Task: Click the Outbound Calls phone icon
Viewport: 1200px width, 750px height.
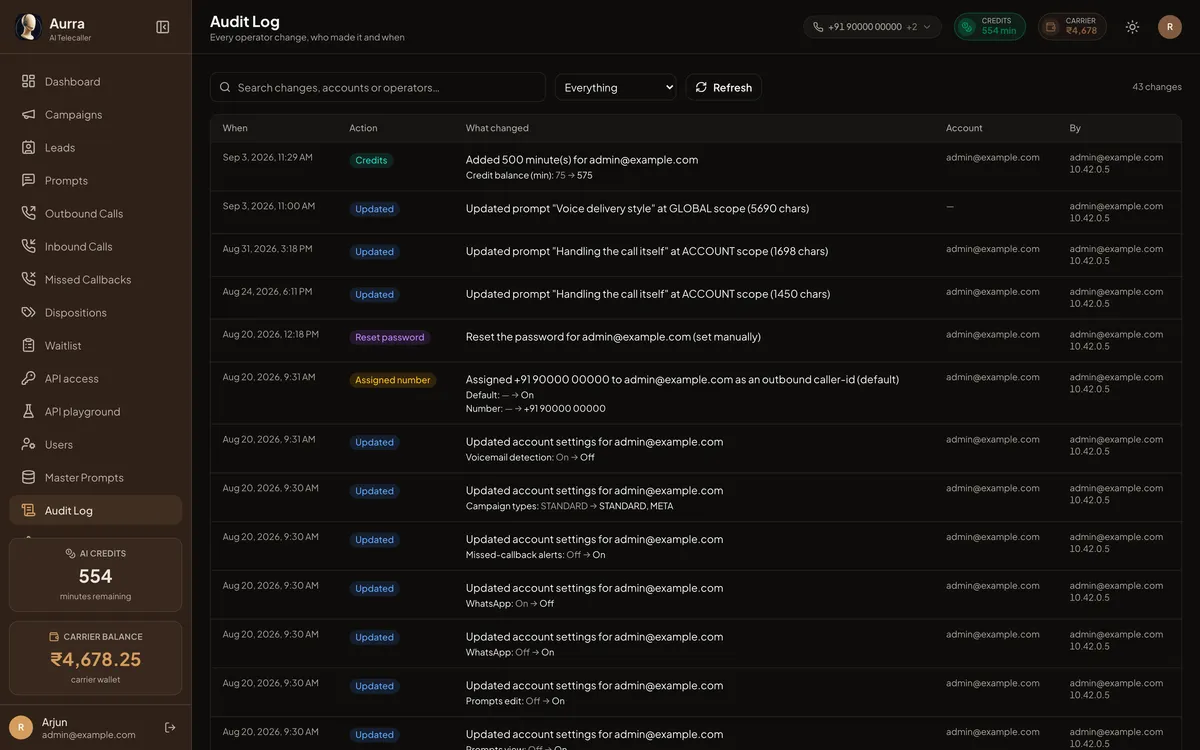Action: click(28, 213)
